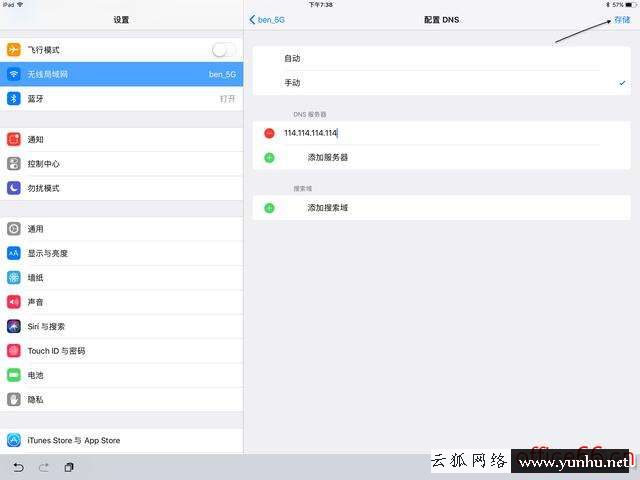Tap the Siri 与搜索 label
The width and height of the screenshot is (640, 480).
tap(46, 327)
